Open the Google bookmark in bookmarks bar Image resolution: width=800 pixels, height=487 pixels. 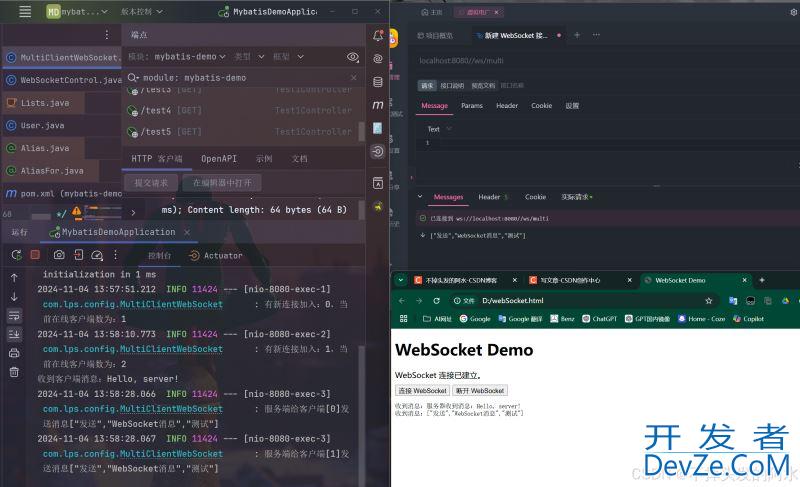click(x=475, y=319)
